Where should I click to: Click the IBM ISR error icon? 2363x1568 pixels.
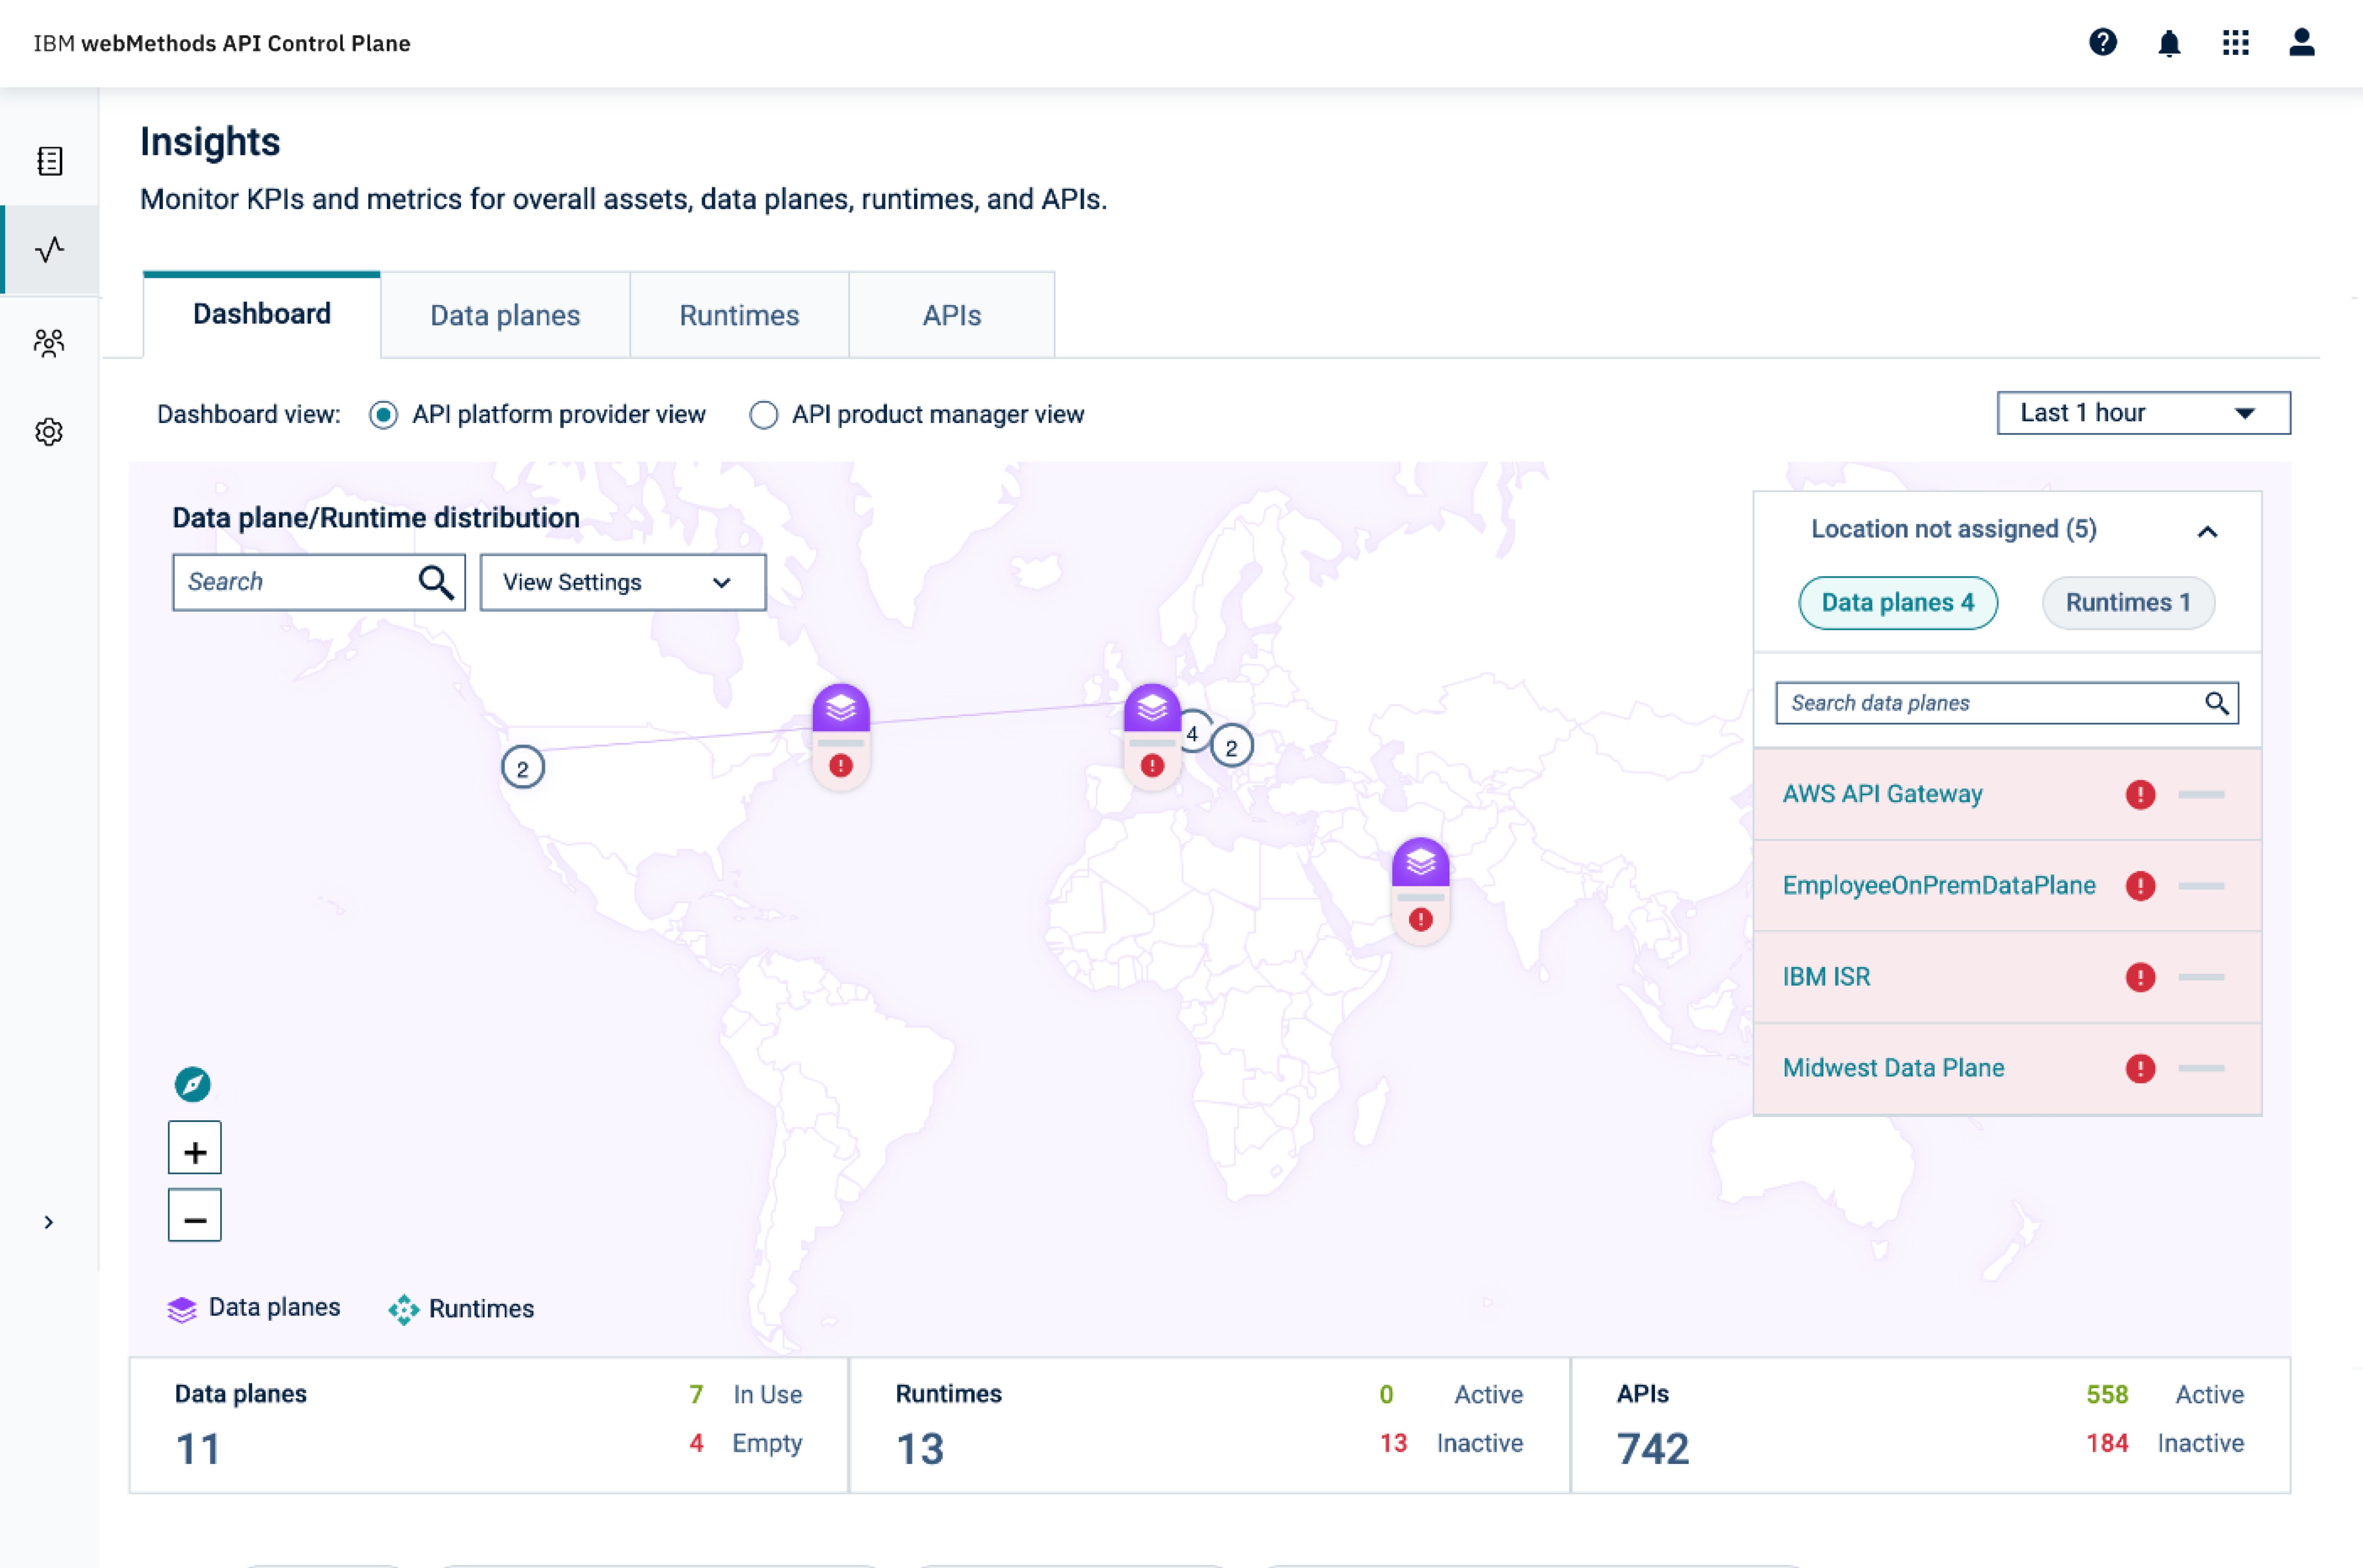(x=2140, y=977)
